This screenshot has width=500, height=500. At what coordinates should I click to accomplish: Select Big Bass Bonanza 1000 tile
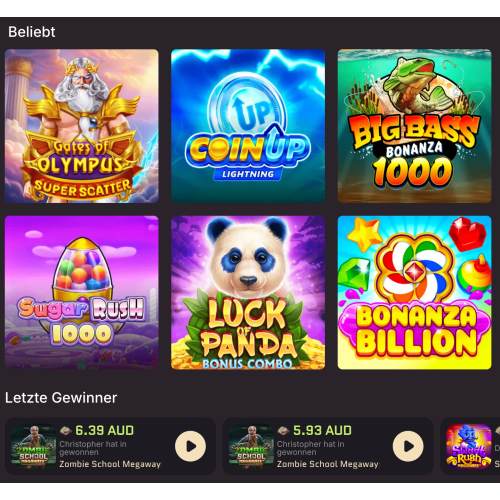click(414, 126)
